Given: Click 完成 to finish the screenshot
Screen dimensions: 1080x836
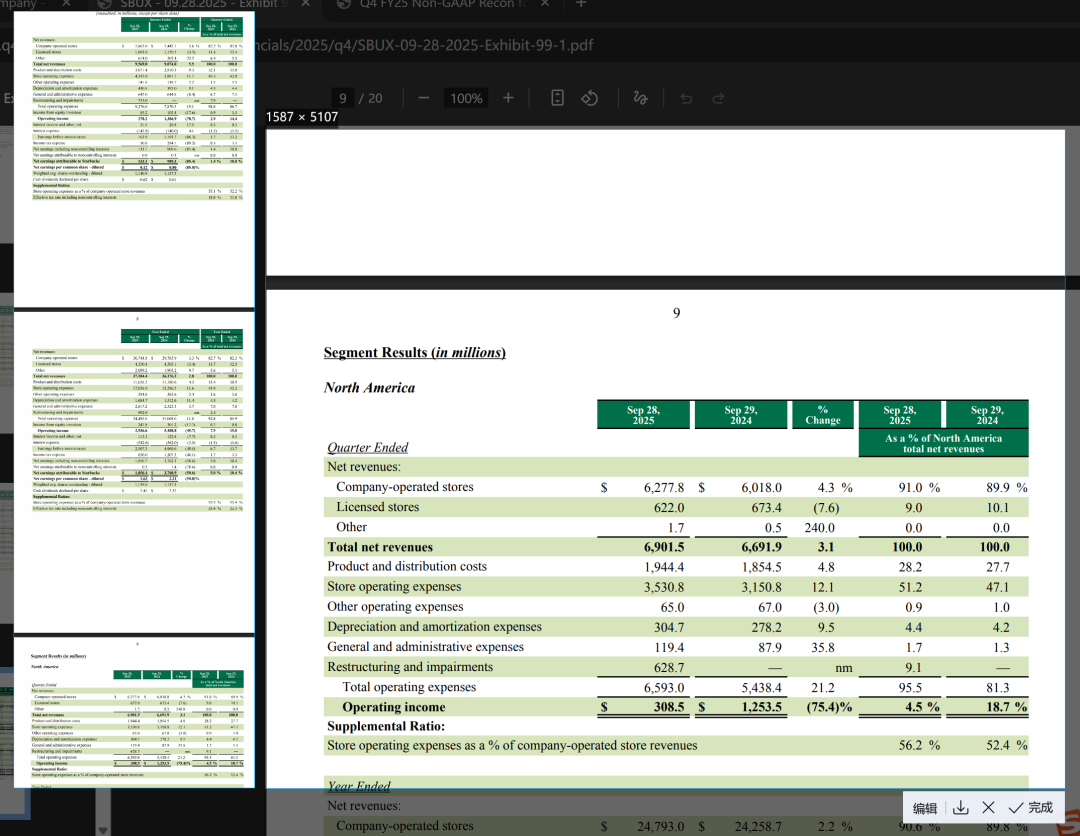Looking at the screenshot, I should [x=1031, y=807].
